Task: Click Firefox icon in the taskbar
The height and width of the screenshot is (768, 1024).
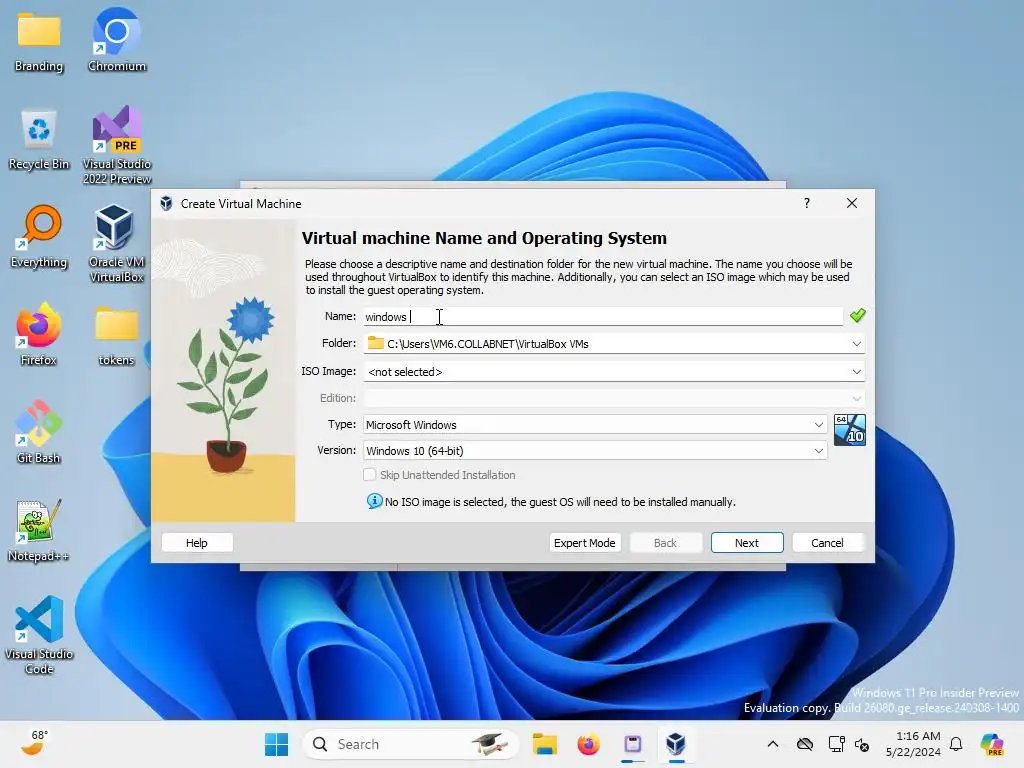Action: (588, 744)
